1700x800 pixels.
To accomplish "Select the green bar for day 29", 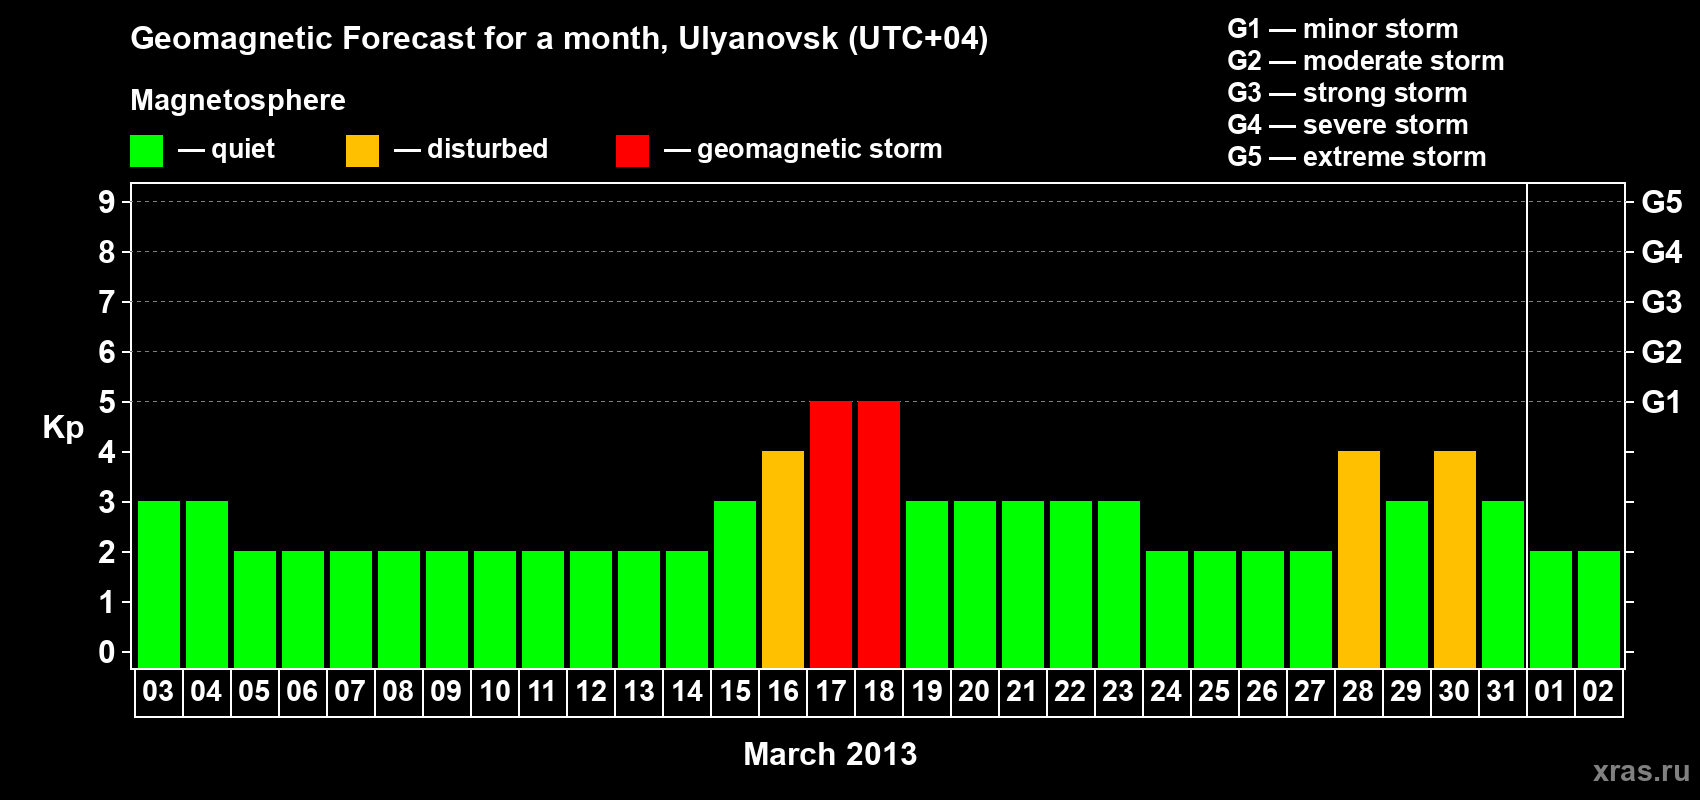I will point(1407,585).
